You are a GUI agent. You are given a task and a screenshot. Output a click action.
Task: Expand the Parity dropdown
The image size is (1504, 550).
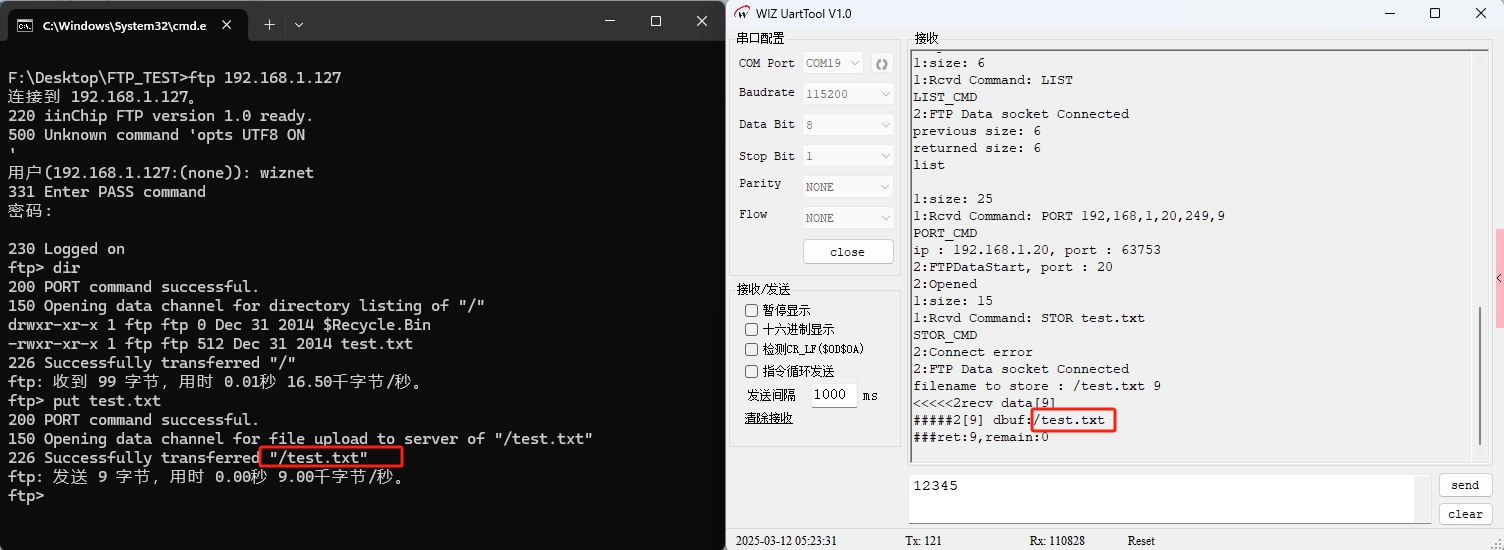click(x=848, y=187)
